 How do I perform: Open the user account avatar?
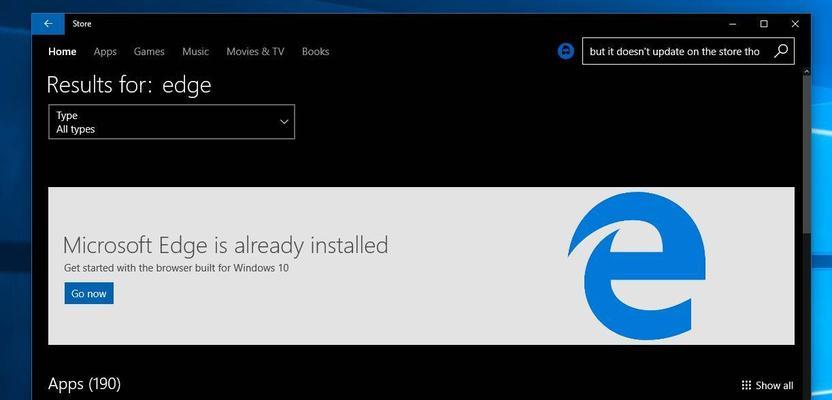(566, 51)
